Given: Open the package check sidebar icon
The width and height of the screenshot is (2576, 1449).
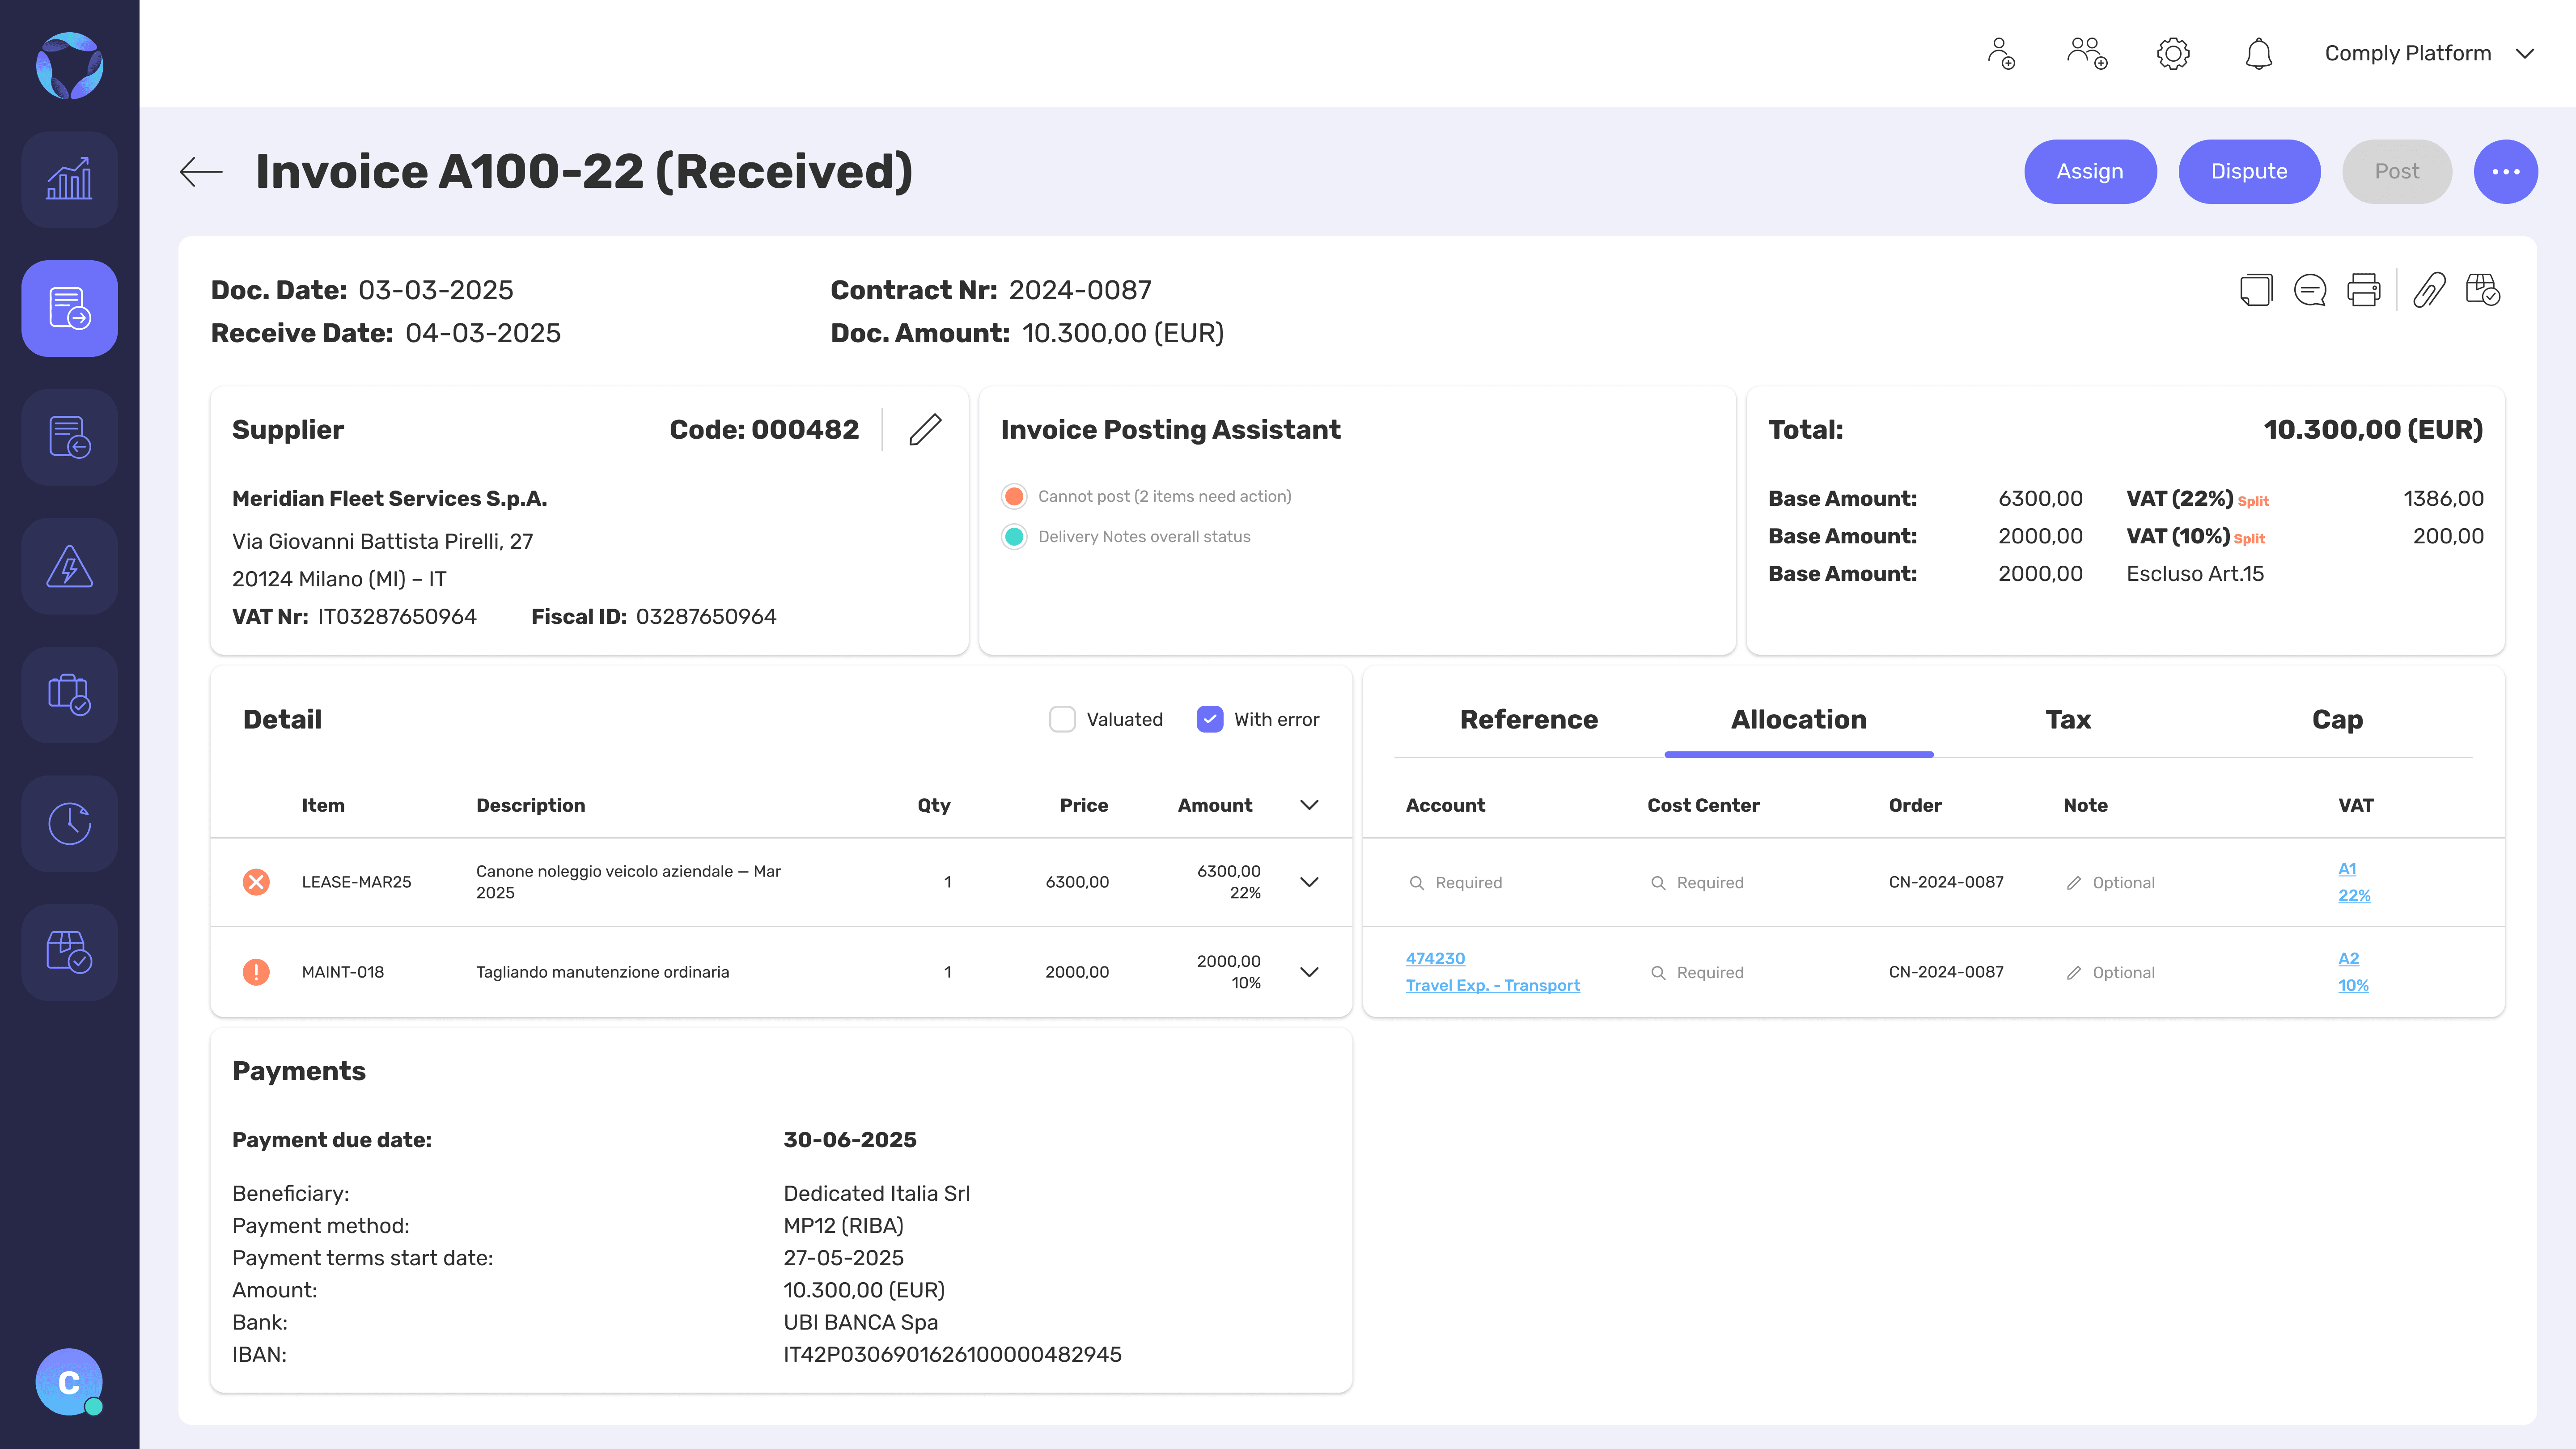Looking at the screenshot, I should [69, 952].
